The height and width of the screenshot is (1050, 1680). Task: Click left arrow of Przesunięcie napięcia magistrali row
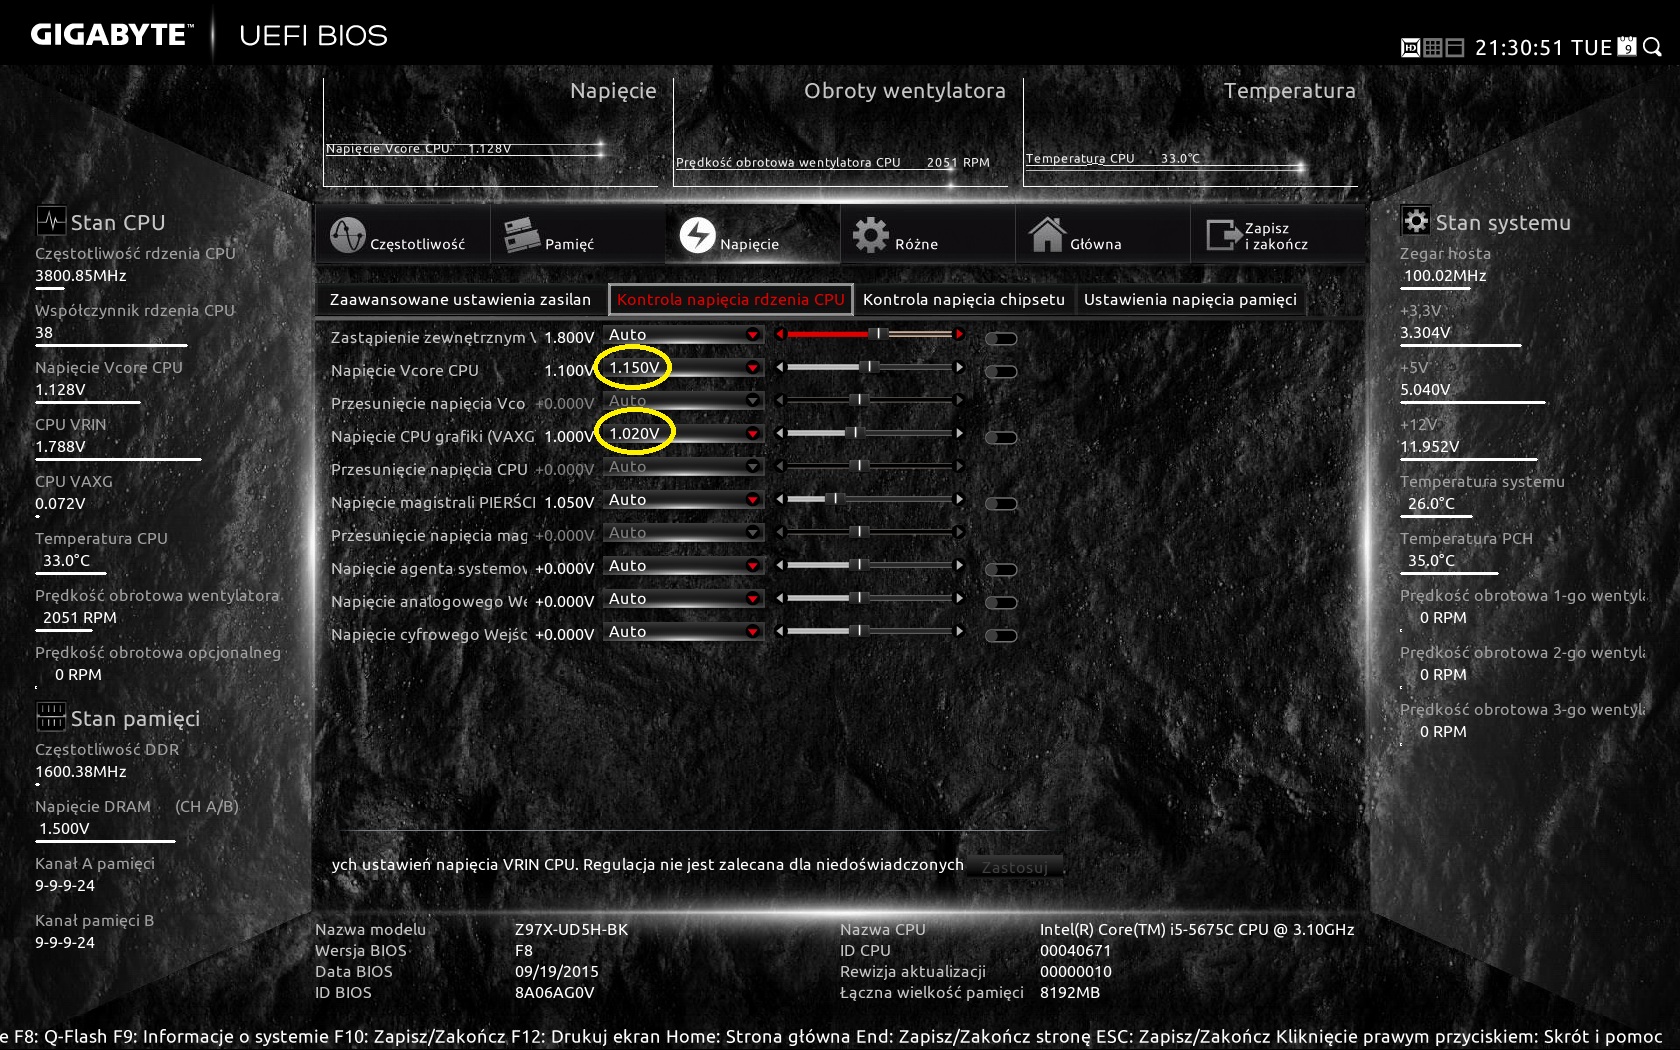[x=780, y=532]
